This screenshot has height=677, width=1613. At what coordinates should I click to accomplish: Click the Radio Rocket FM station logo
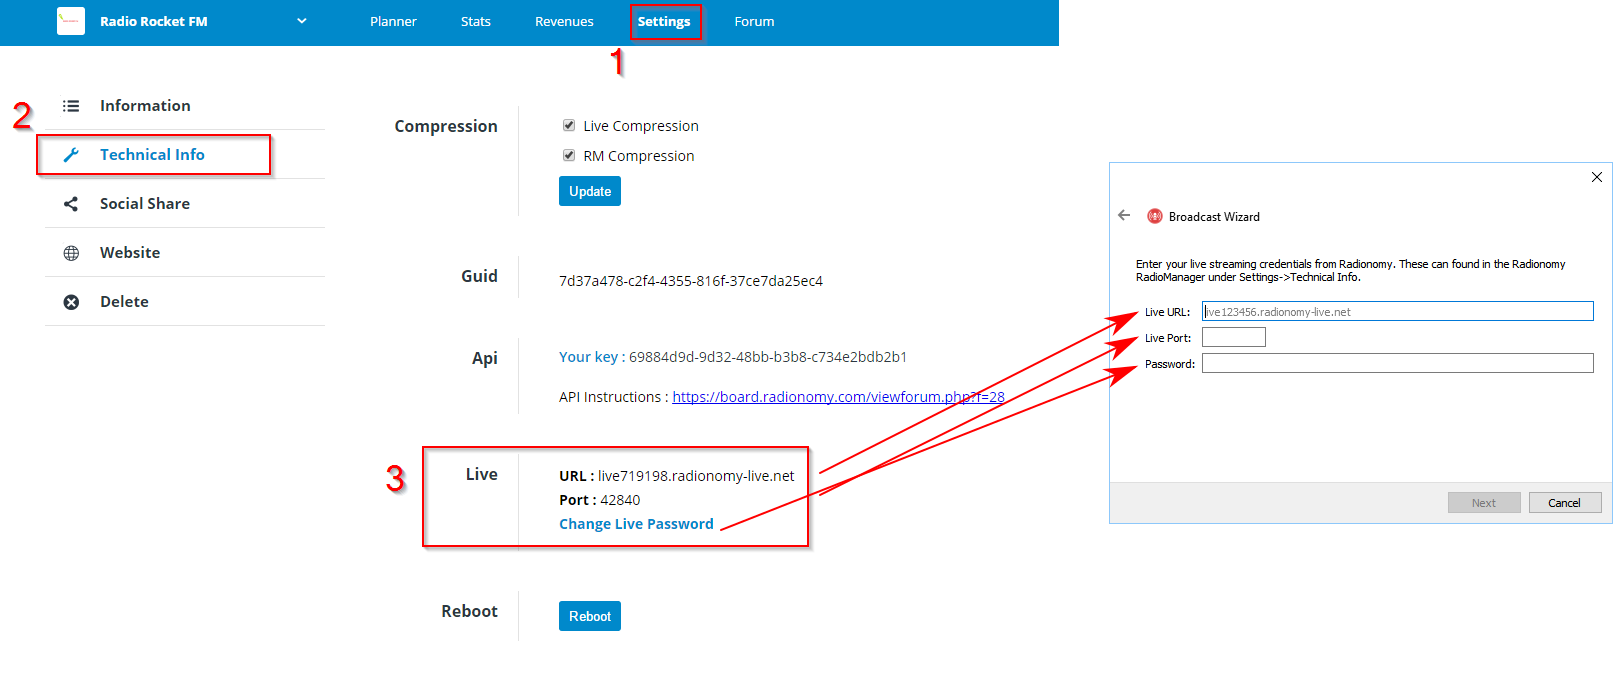point(71,21)
